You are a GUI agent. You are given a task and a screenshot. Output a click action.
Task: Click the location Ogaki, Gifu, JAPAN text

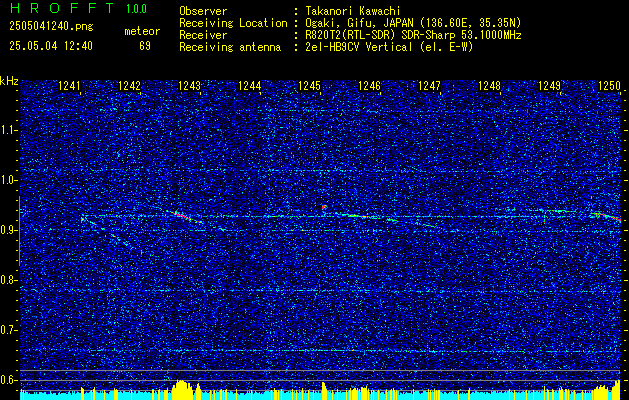(413, 23)
